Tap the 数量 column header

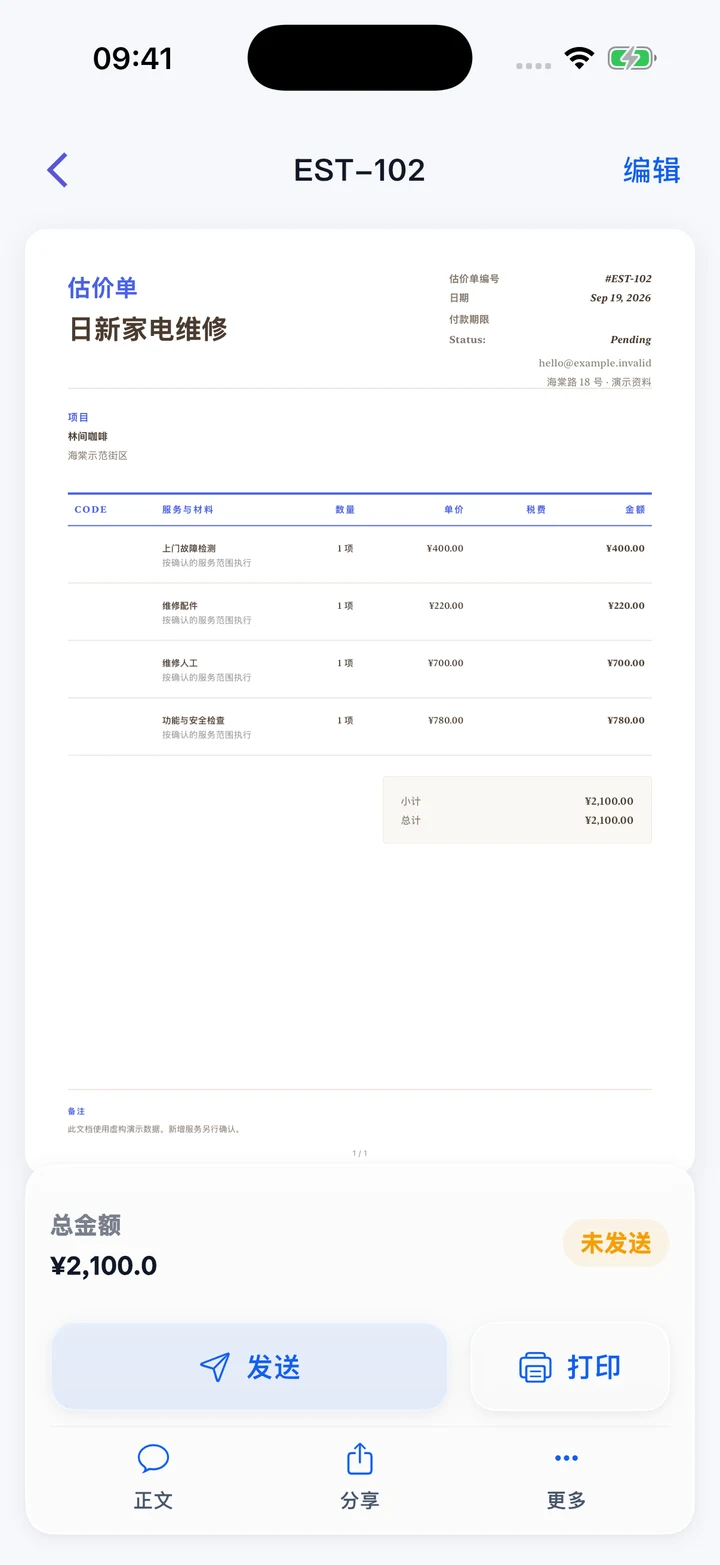tap(345, 510)
